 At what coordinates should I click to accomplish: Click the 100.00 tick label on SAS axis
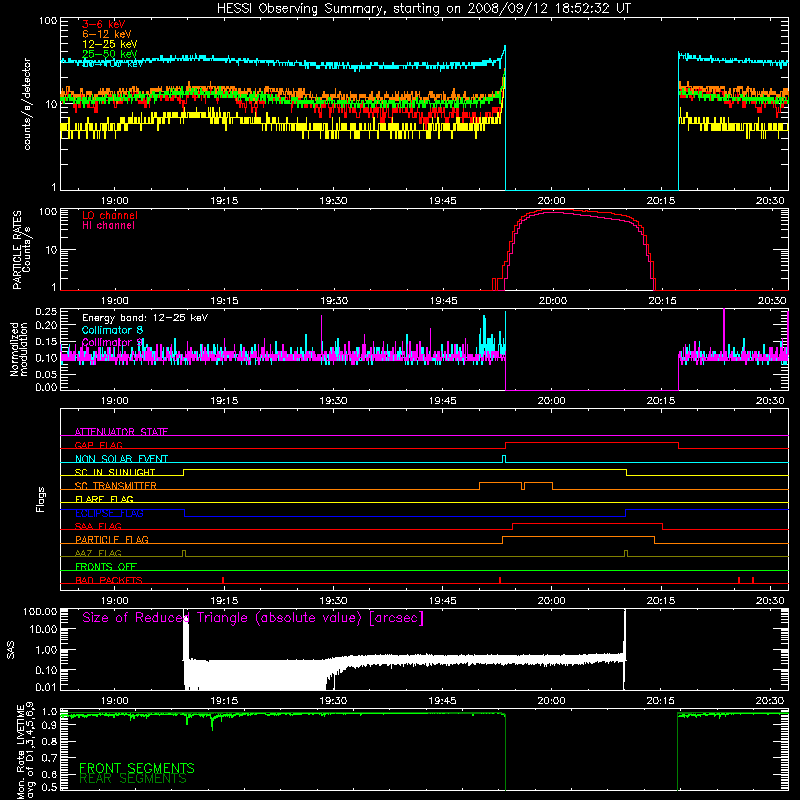pyautogui.click(x=40, y=612)
